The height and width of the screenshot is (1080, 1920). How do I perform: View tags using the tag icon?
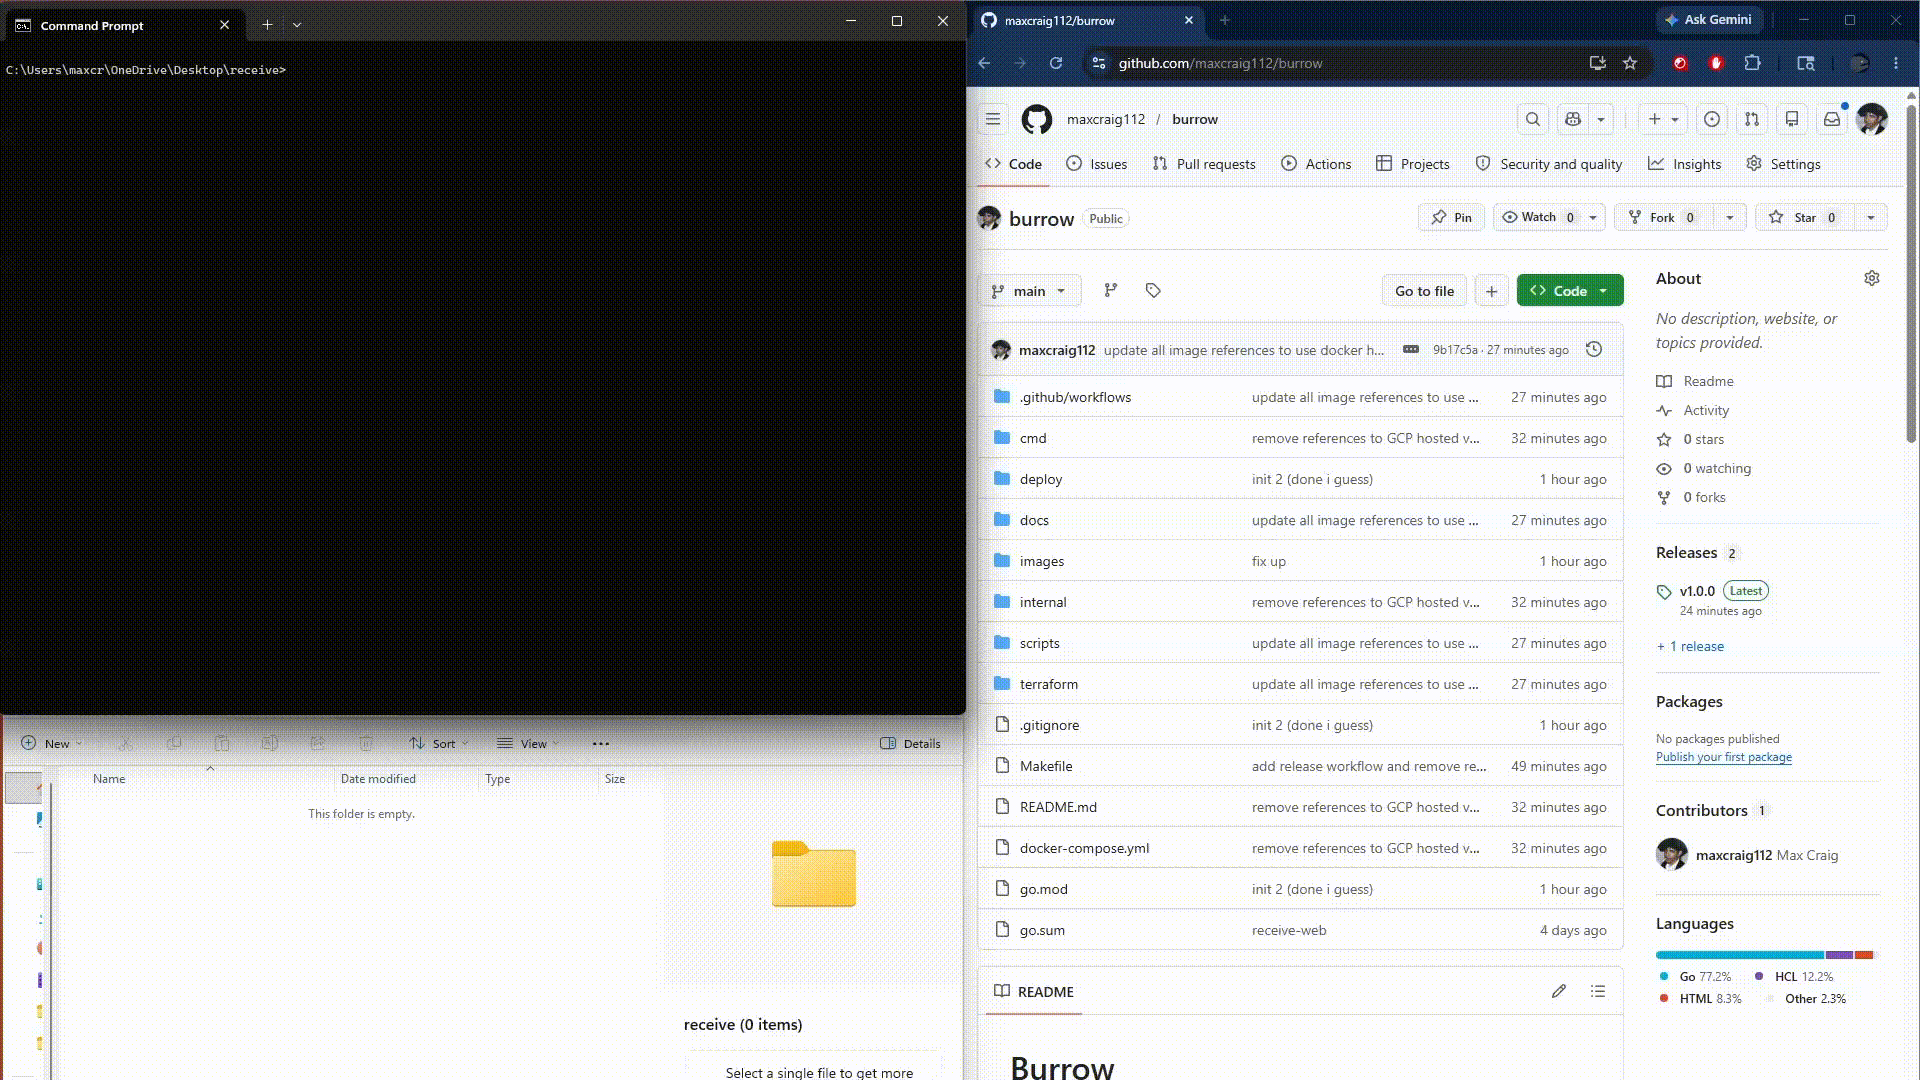(1153, 290)
